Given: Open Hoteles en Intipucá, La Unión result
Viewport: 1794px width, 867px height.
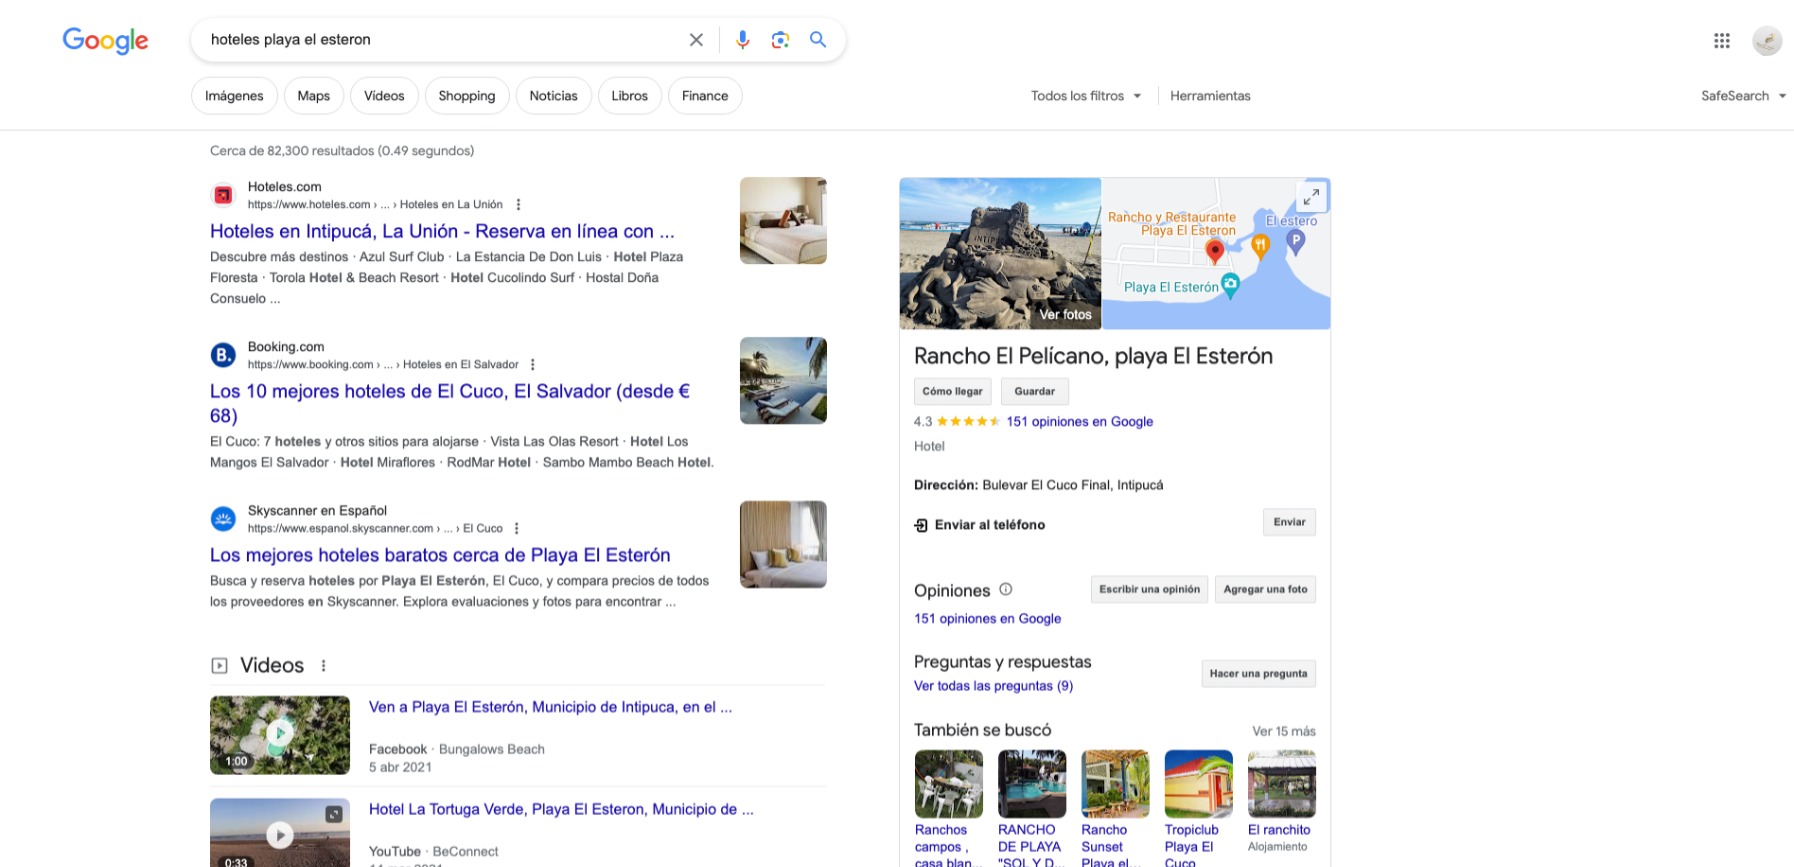Looking at the screenshot, I should click(x=442, y=231).
